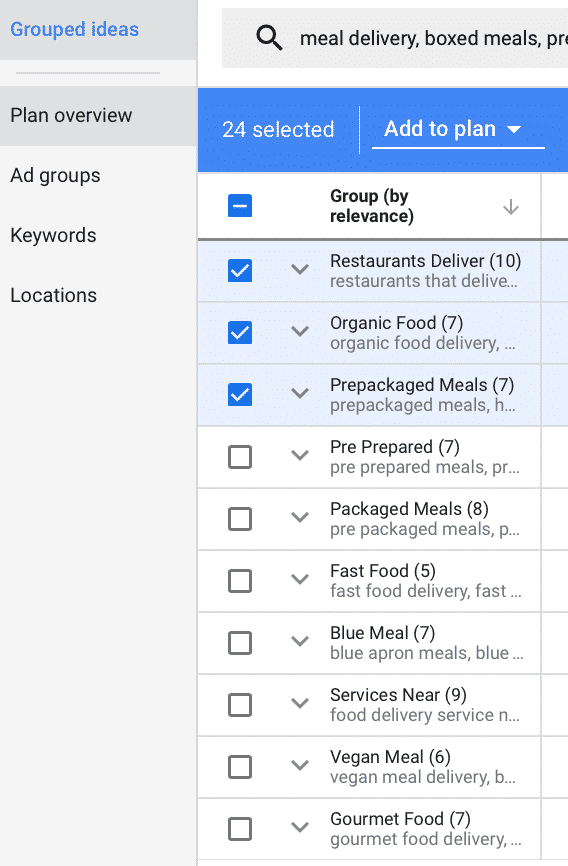The image size is (568, 866).
Task: Click the sort arrow in the Group column header
Action: point(511,207)
